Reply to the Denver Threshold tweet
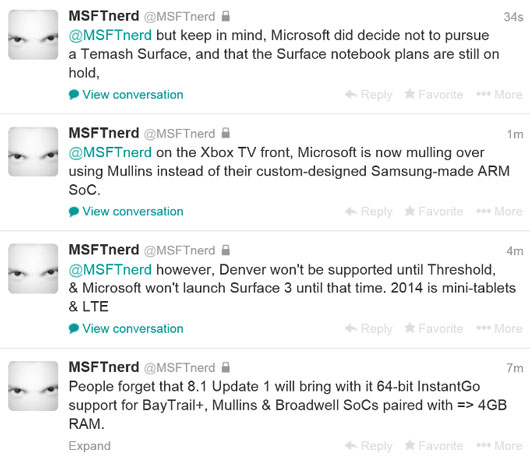 (x=369, y=329)
